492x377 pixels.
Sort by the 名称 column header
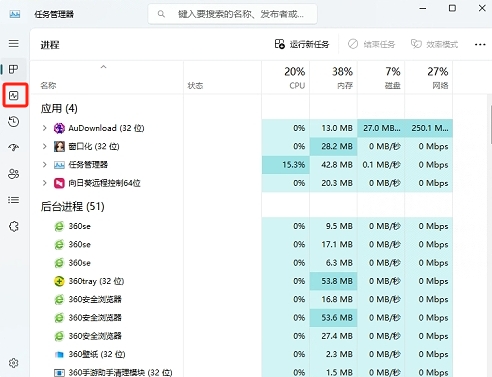[106, 77]
